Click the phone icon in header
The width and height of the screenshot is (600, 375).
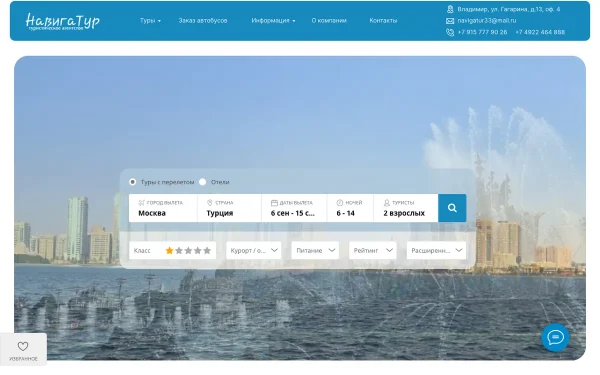pos(450,33)
